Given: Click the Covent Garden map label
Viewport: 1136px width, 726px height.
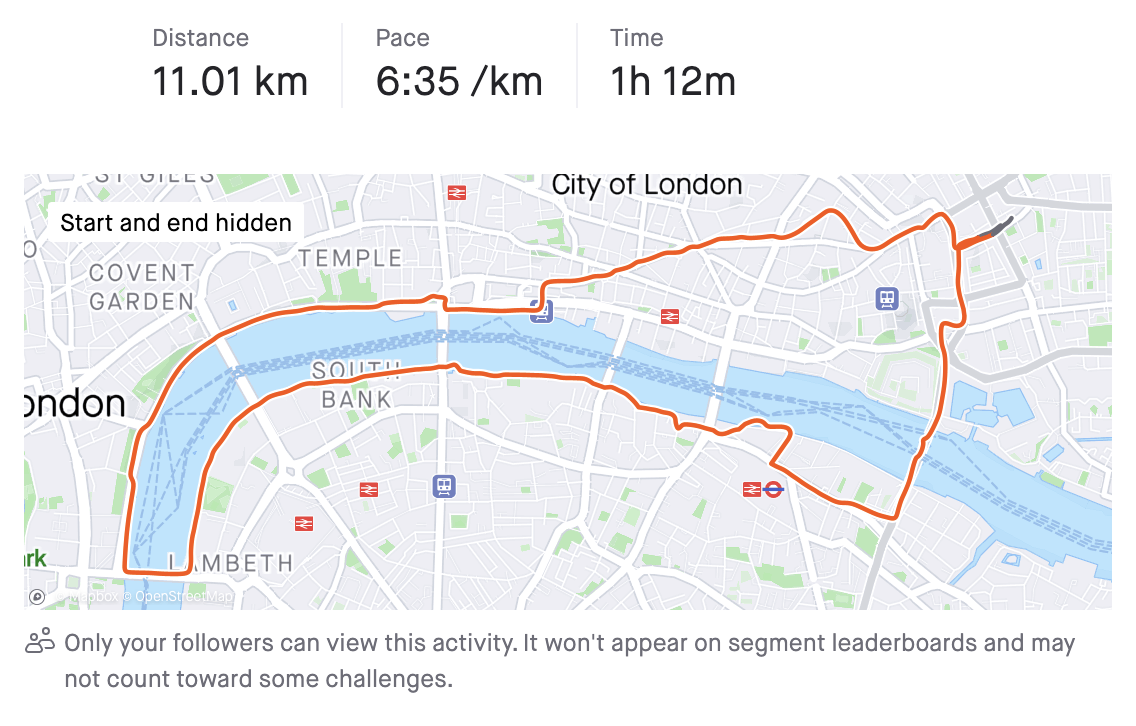Looking at the screenshot, I should pyautogui.click(x=141, y=287).
